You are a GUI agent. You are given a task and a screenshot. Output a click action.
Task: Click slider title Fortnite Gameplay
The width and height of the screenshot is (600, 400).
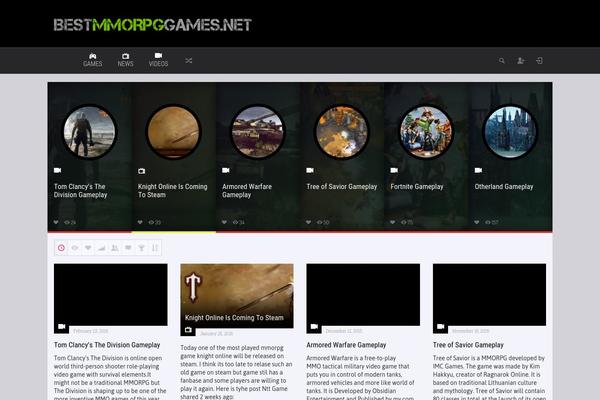(x=417, y=187)
